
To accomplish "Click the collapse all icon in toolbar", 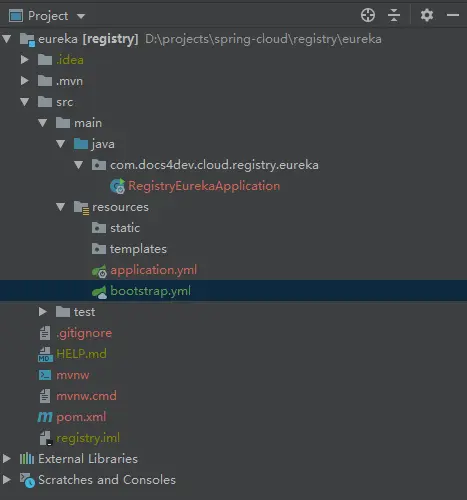I will (394, 15).
